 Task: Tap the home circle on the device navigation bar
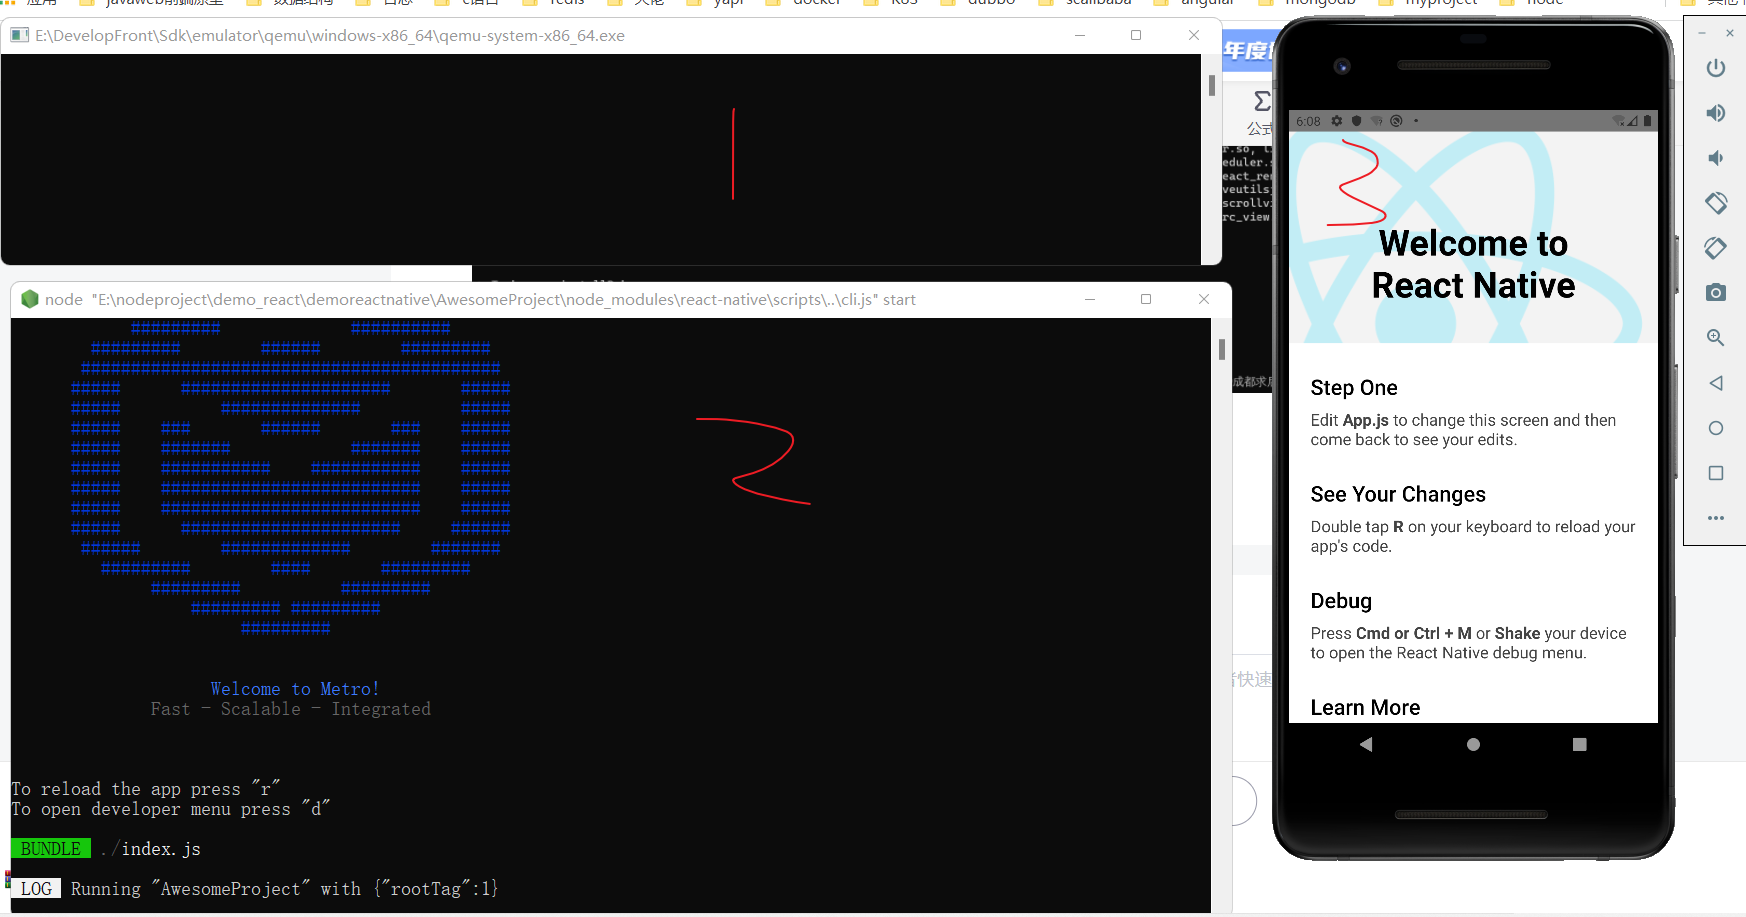coord(1472,744)
